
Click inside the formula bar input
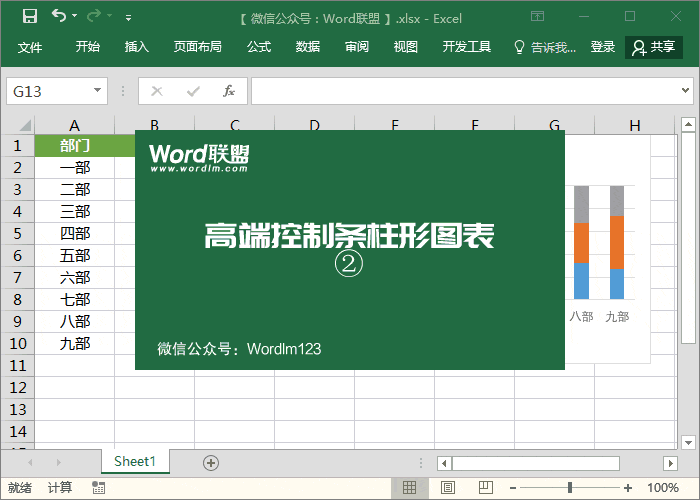(x=464, y=91)
